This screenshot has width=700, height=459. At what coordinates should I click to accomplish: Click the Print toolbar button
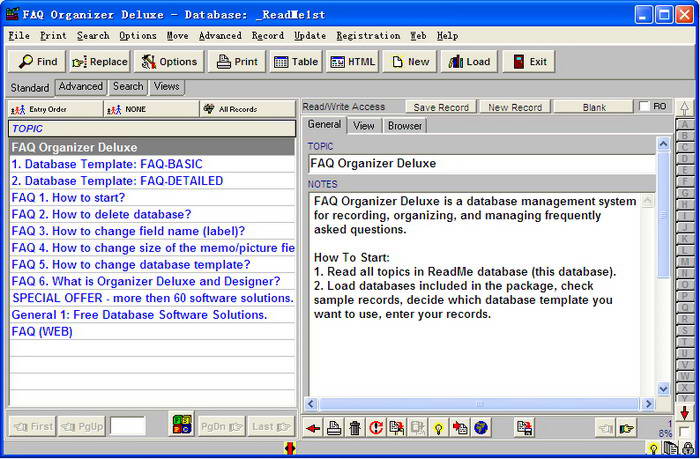coord(237,62)
